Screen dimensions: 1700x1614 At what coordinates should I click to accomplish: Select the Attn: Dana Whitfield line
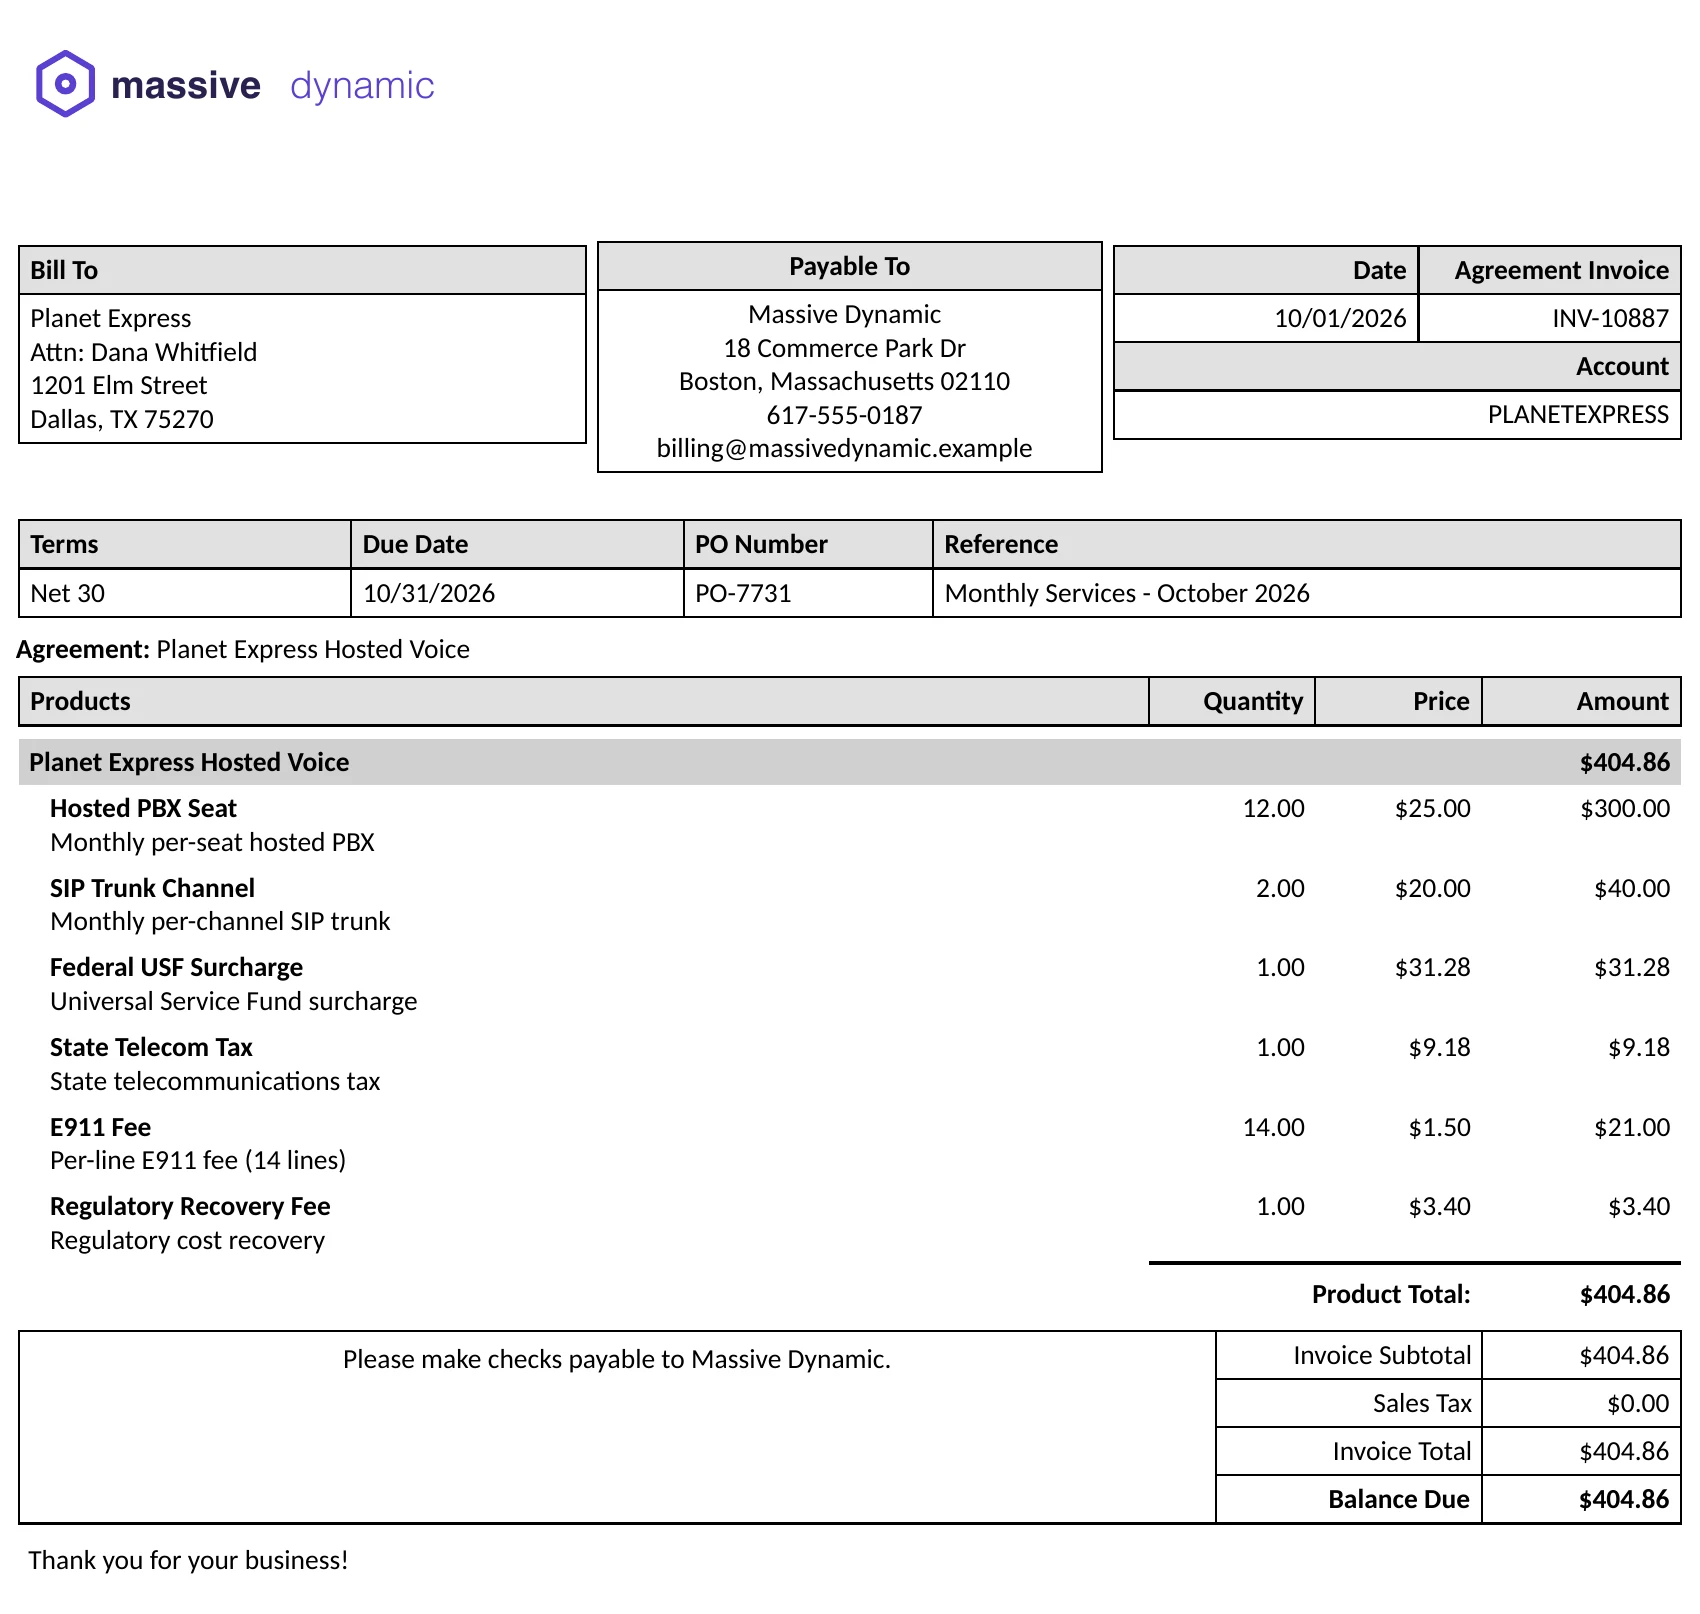143,352
